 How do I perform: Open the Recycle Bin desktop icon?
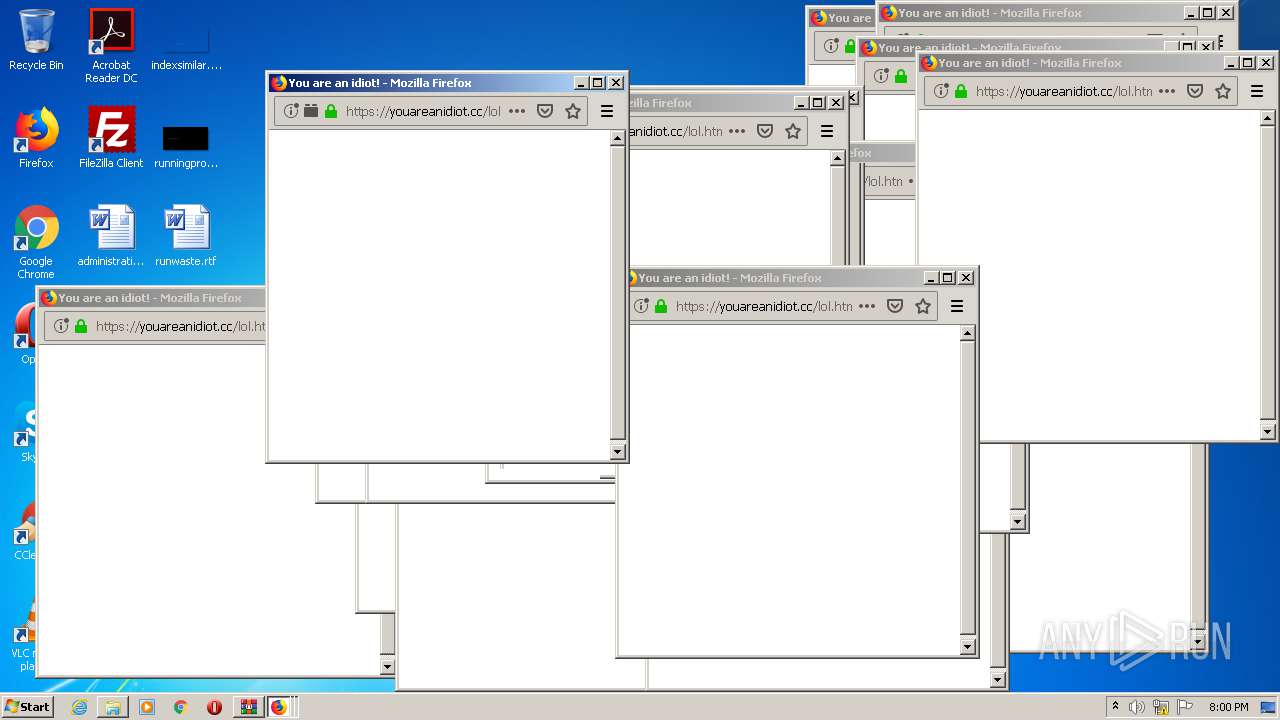(36, 40)
